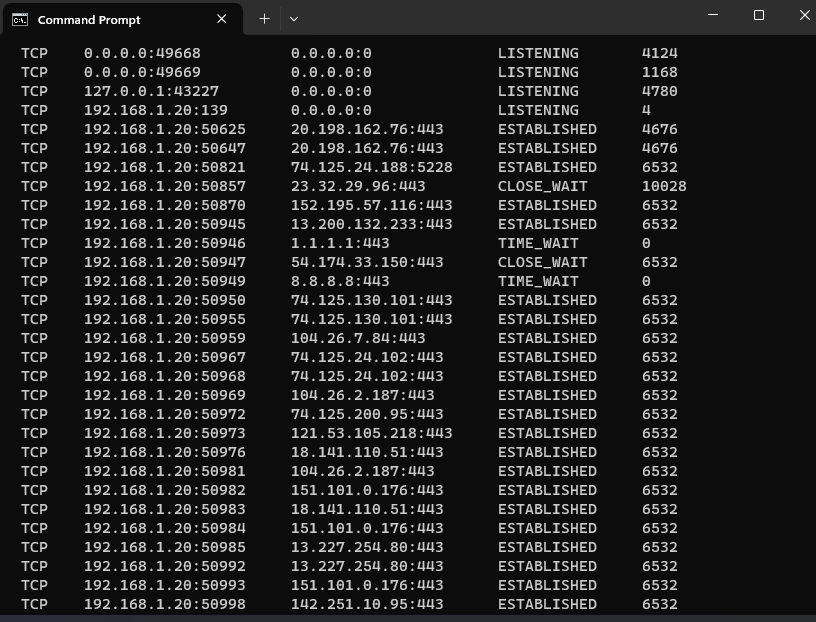
Task: Click remote address 74.125.24.188:5228
Action: point(372,167)
